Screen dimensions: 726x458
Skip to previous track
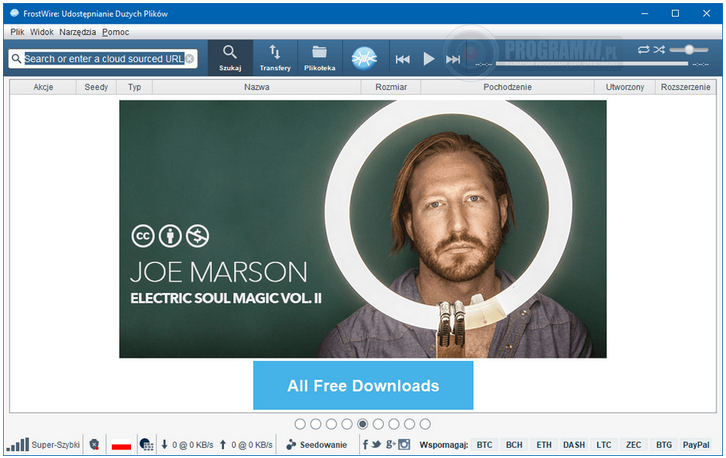[402, 59]
